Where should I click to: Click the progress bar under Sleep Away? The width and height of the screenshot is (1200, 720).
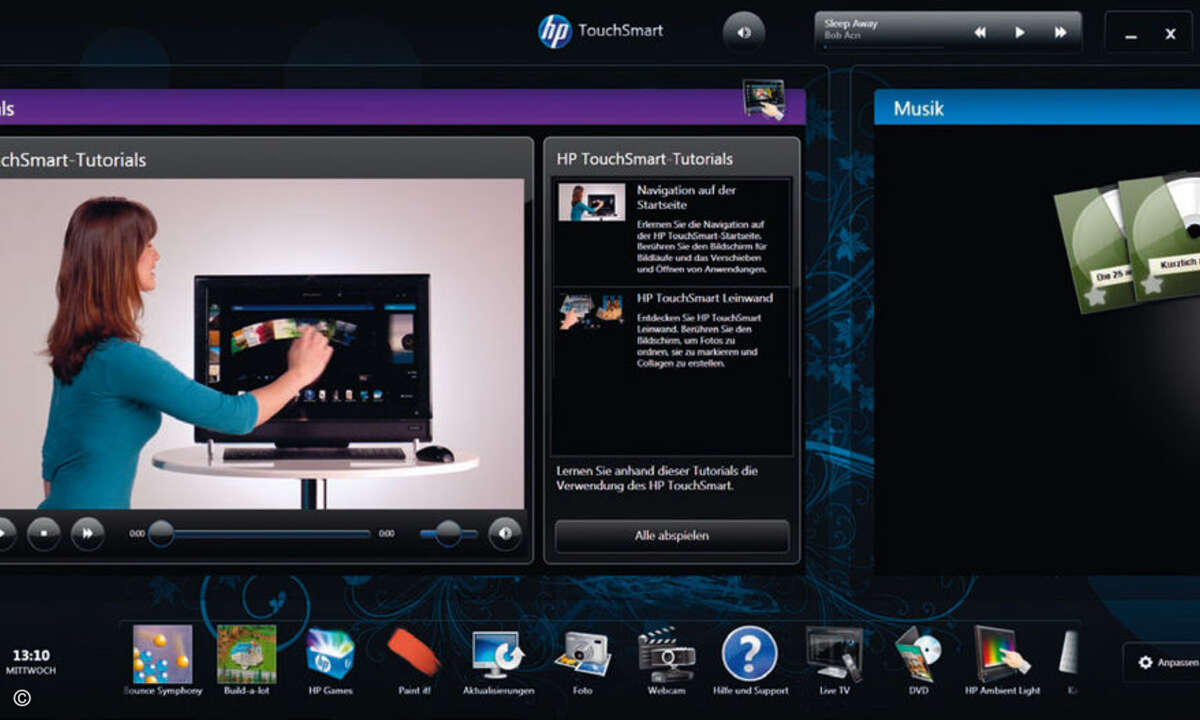click(x=884, y=47)
